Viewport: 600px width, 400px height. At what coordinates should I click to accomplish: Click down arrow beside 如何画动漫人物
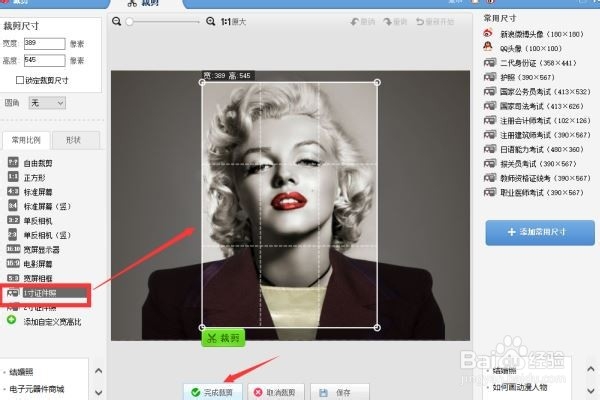coord(590,390)
